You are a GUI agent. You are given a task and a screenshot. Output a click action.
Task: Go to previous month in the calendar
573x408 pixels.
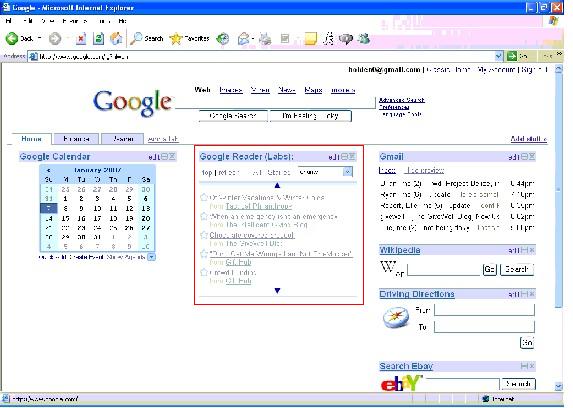point(48,170)
